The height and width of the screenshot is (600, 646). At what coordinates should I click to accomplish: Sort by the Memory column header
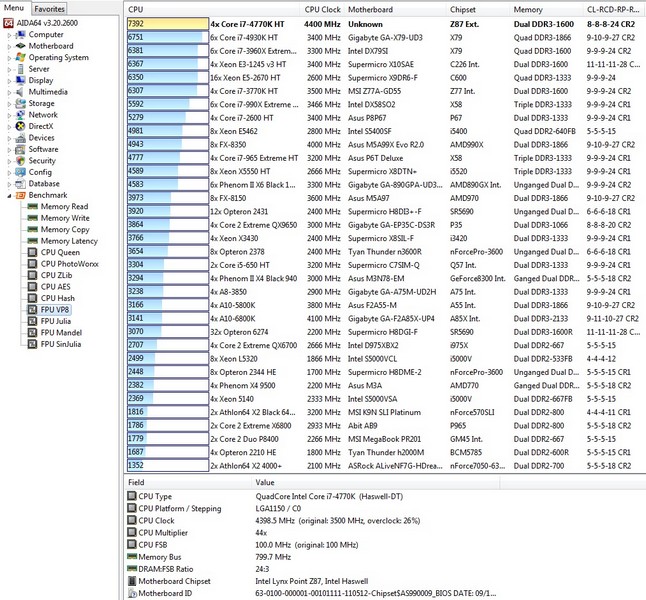(547, 9)
